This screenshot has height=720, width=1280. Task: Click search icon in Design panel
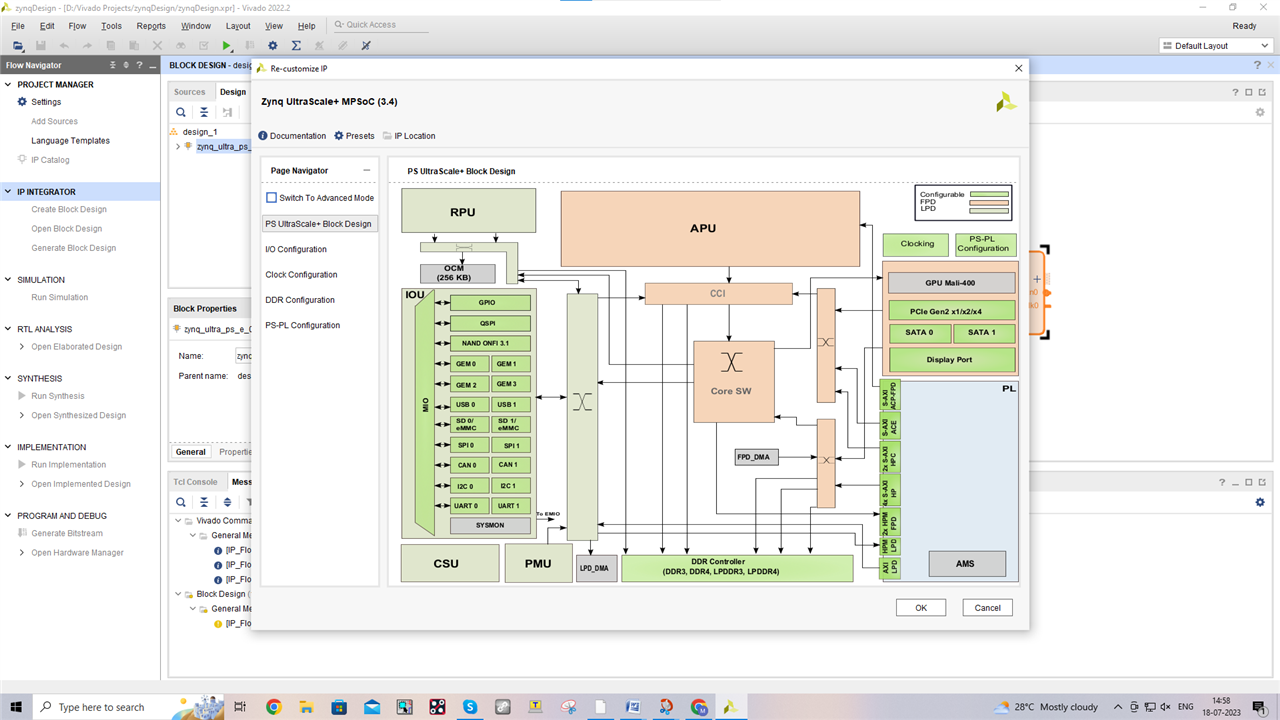click(181, 113)
